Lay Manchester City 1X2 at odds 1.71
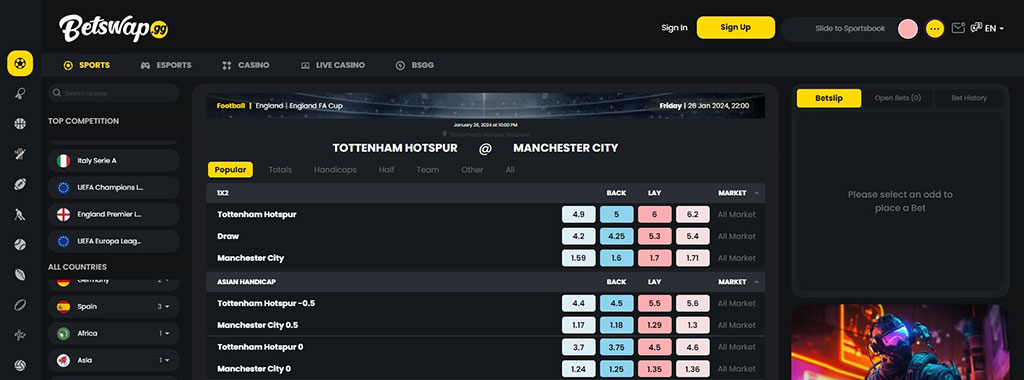 click(693, 258)
